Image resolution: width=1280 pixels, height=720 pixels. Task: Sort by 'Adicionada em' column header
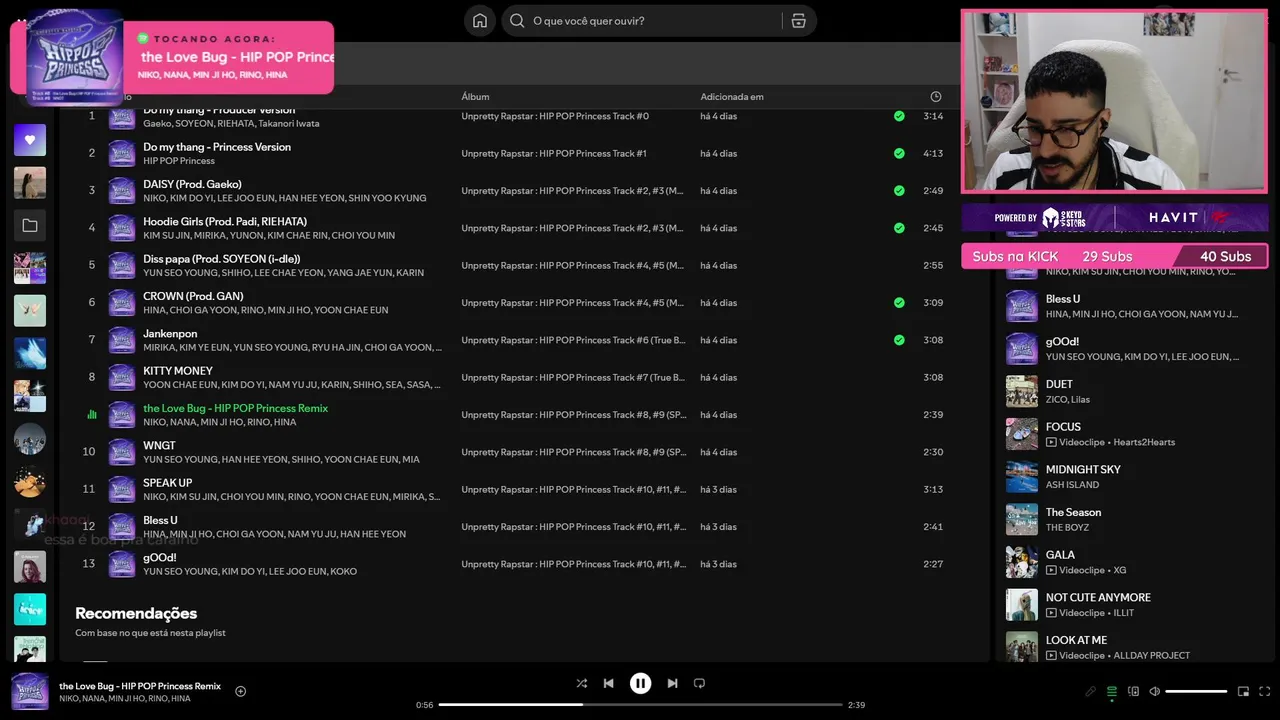pos(732,97)
